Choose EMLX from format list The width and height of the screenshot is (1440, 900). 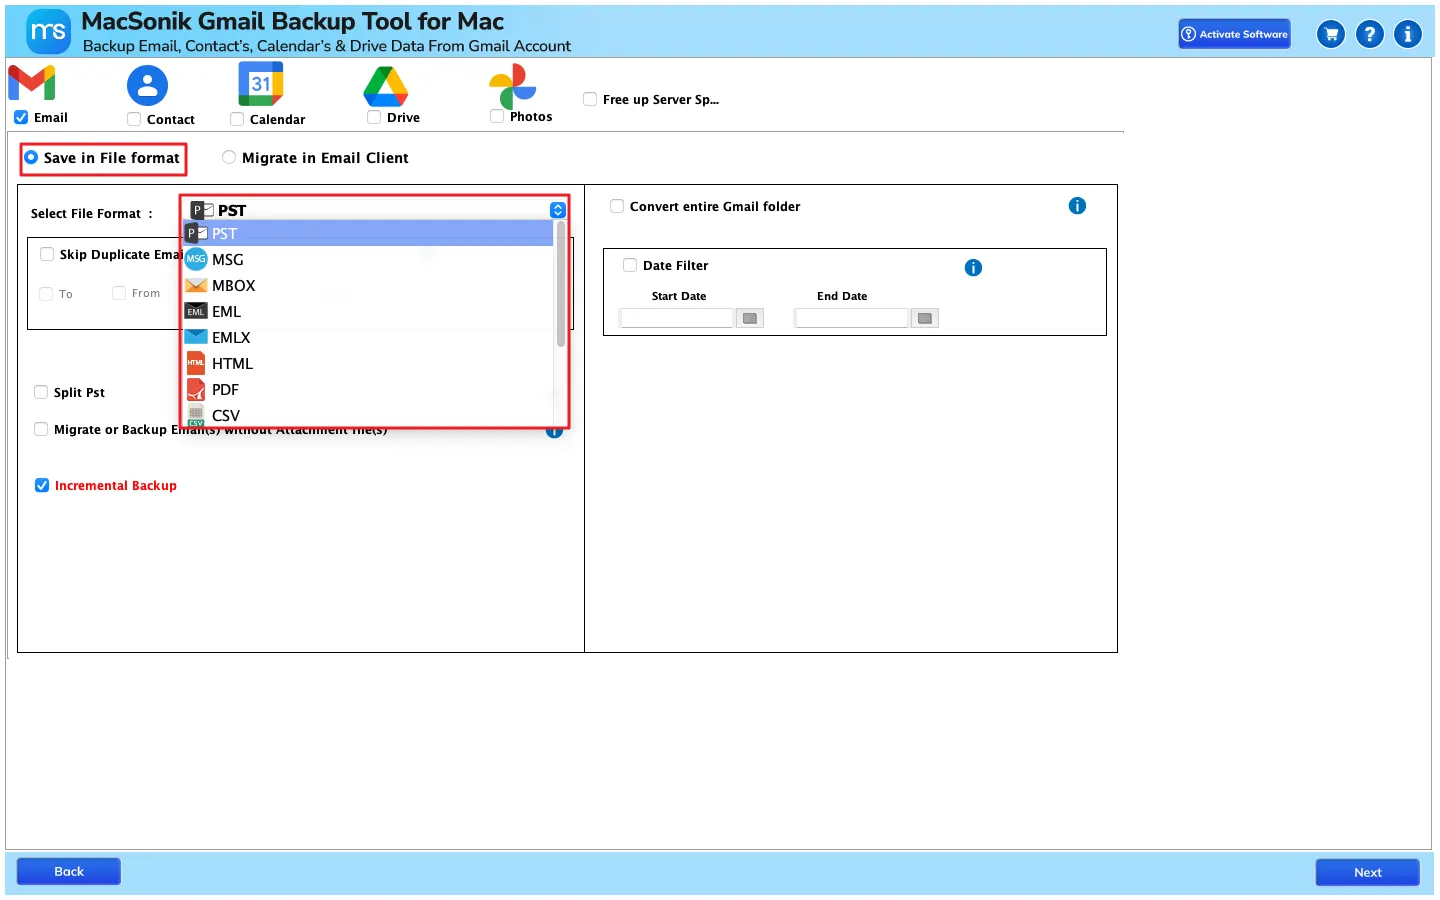pos(368,337)
